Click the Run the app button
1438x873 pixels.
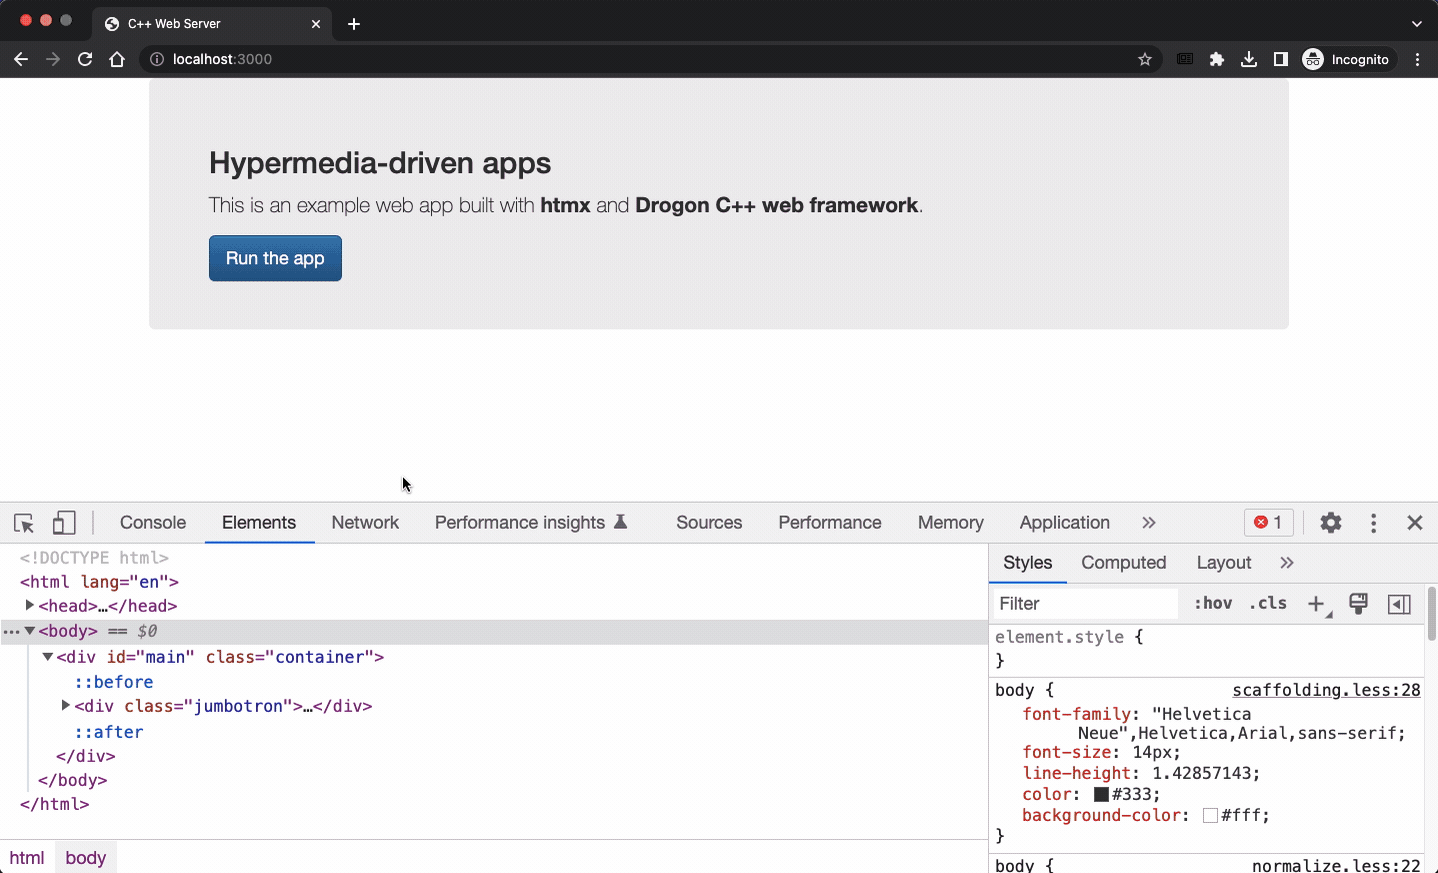point(275,259)
